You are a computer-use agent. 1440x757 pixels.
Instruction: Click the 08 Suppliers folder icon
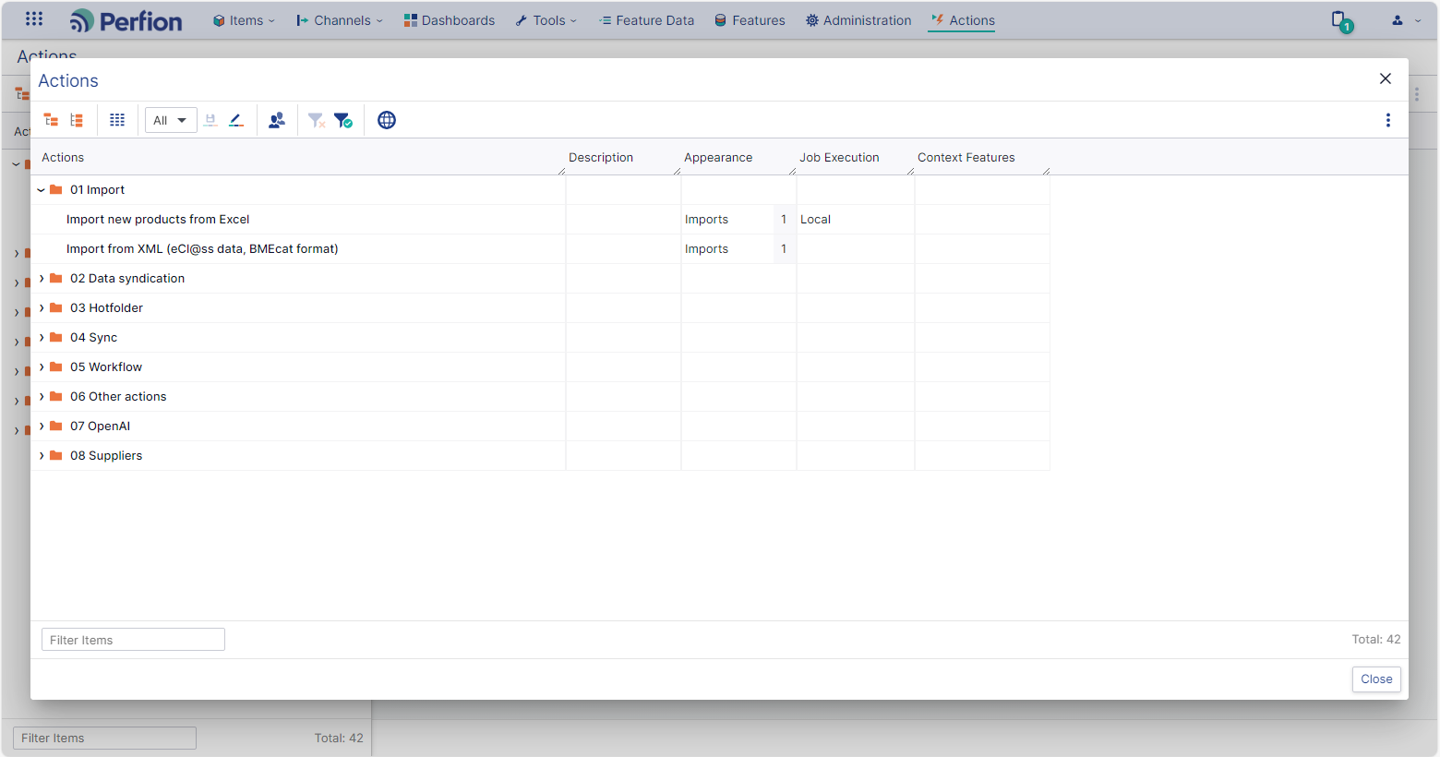(56, 455)
